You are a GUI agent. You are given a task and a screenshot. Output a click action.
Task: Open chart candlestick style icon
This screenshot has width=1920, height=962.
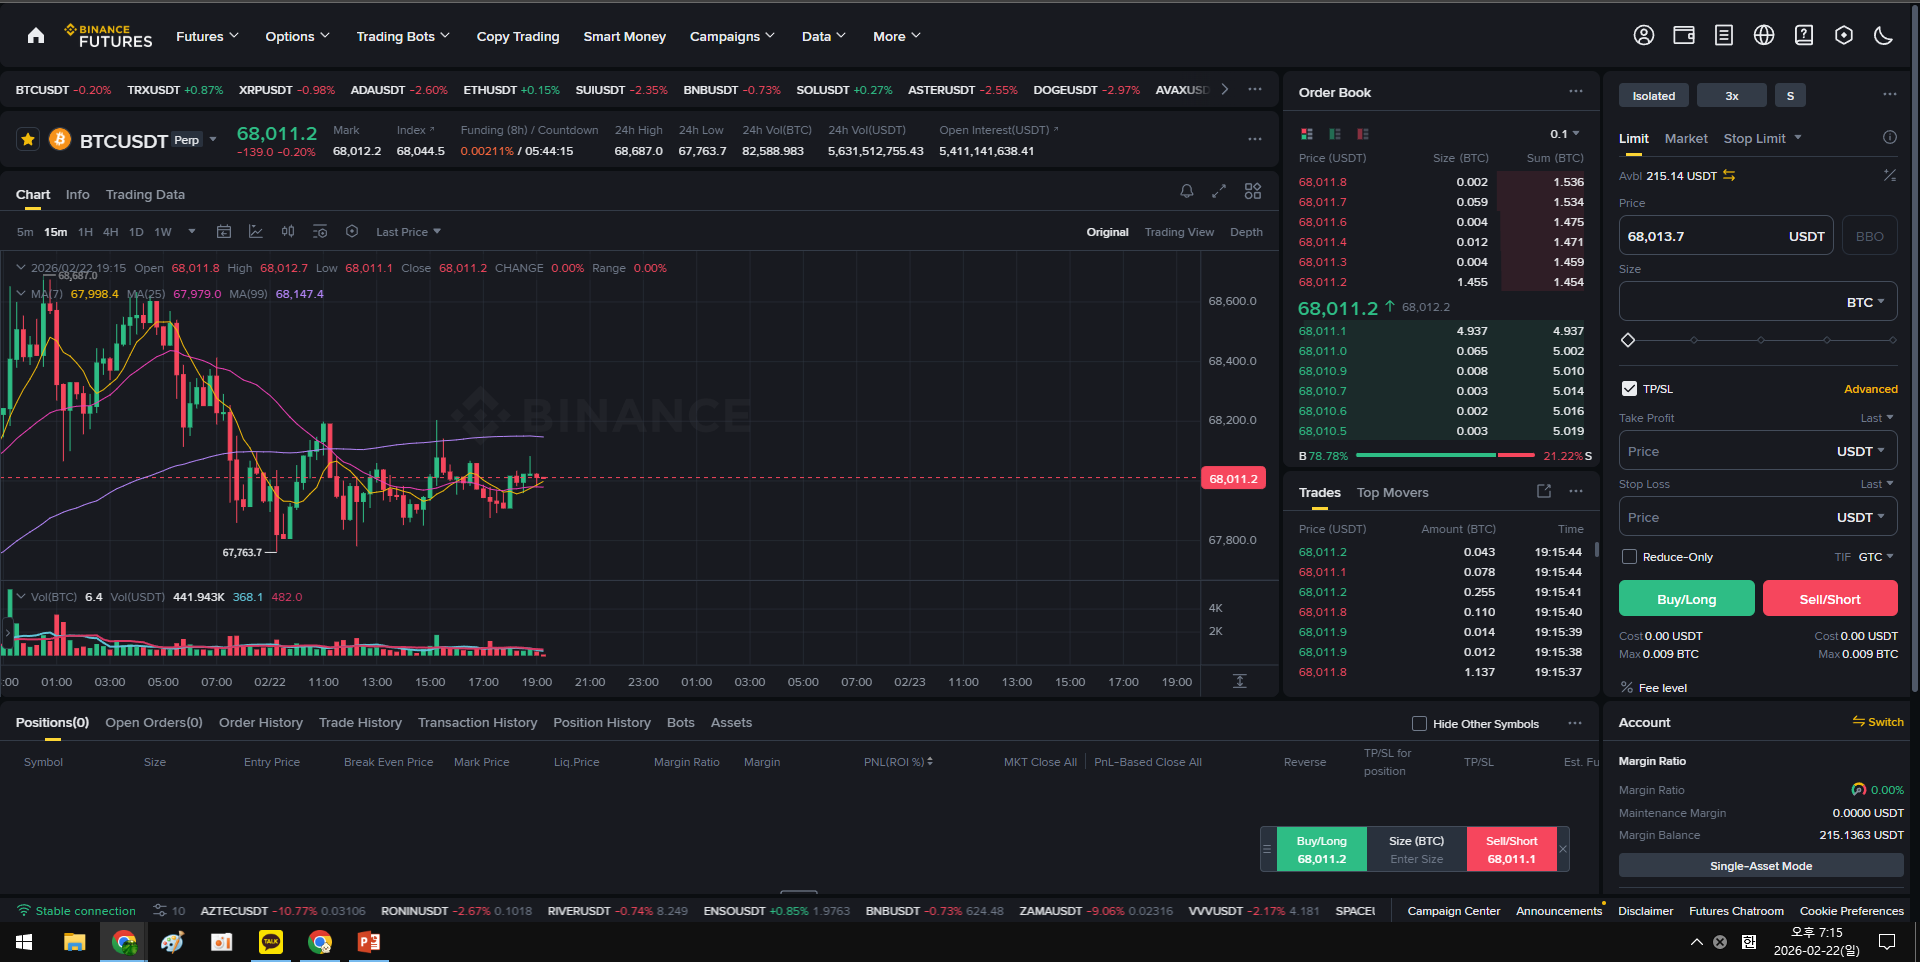pos(288,232)
